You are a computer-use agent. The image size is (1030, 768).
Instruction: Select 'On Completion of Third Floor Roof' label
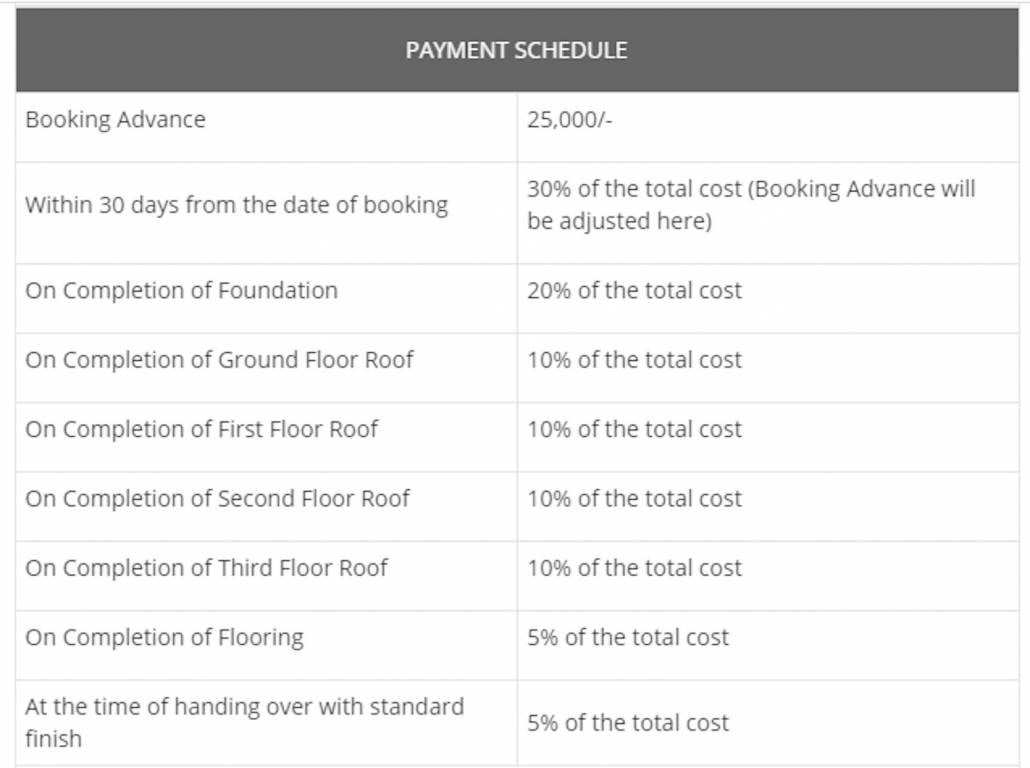(206, 568)
